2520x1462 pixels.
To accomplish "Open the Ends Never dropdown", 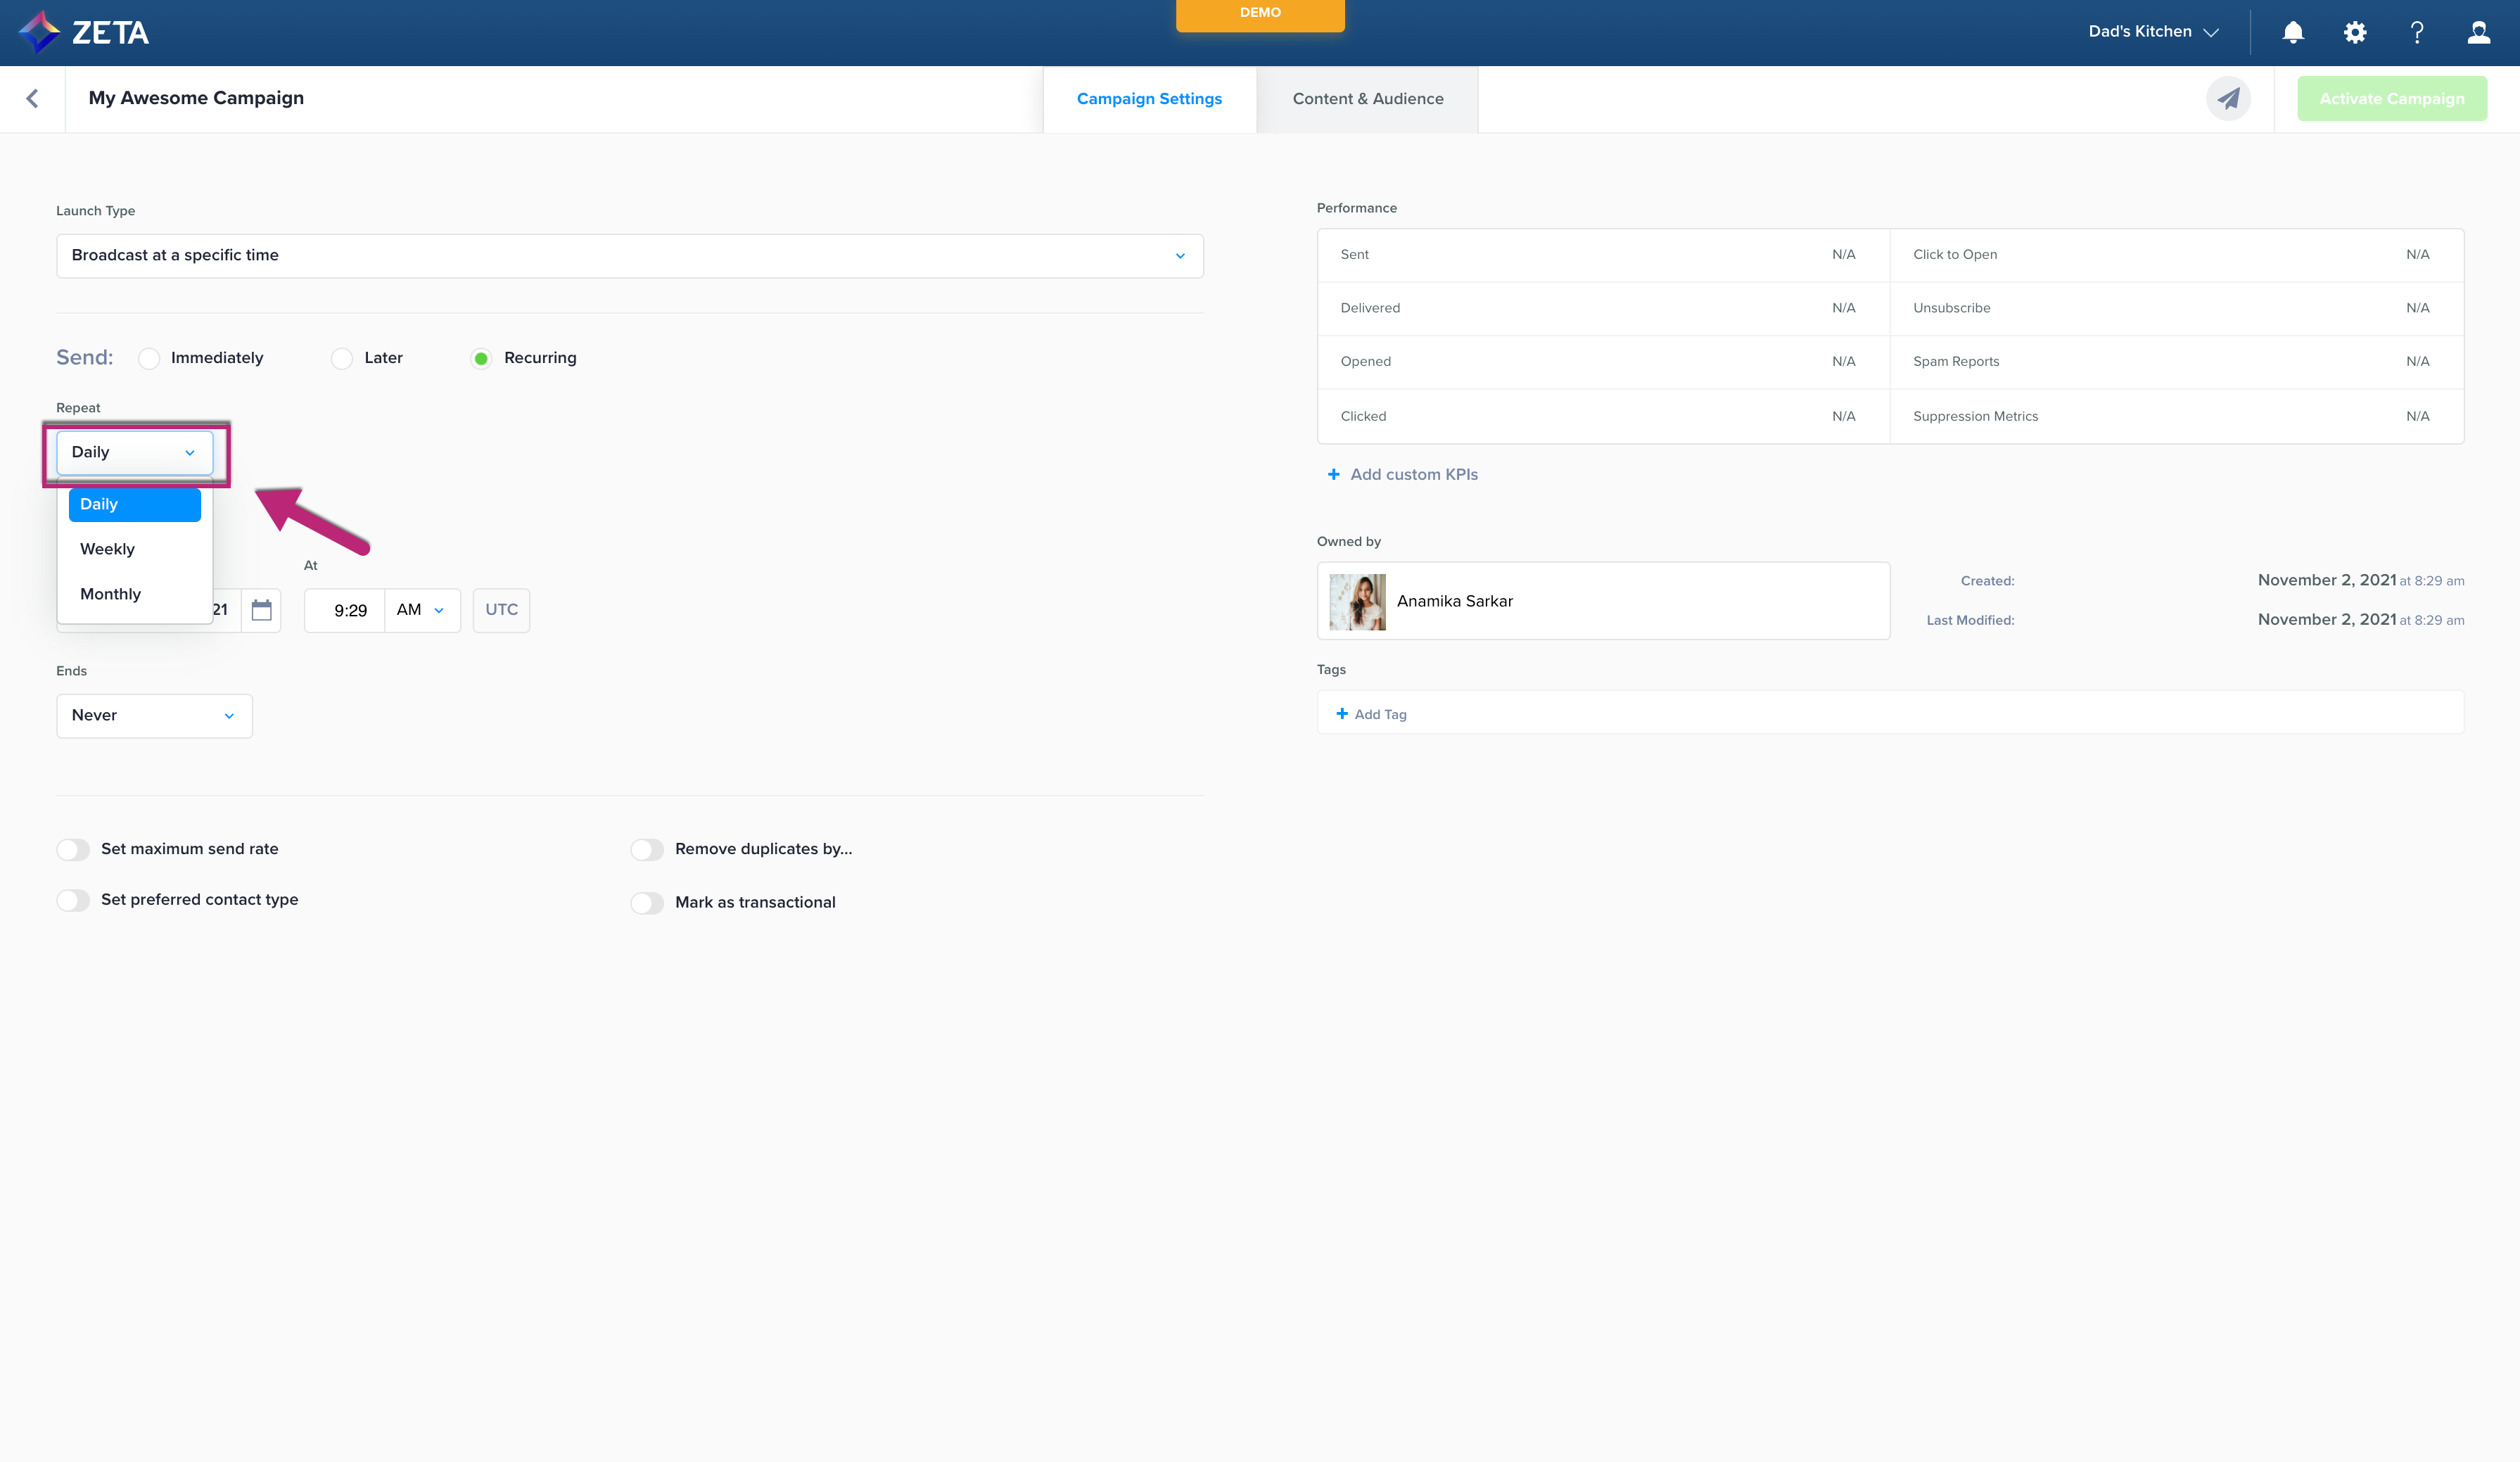I will 154,716.
